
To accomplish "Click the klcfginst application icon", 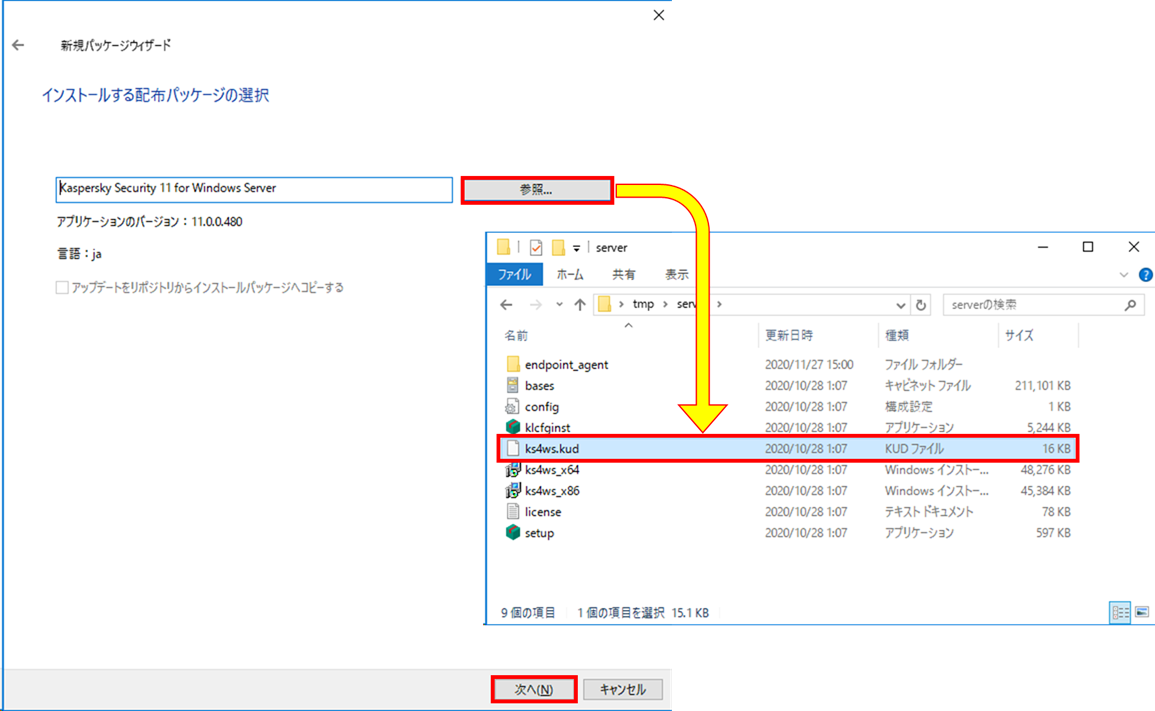I will (513, 427).
